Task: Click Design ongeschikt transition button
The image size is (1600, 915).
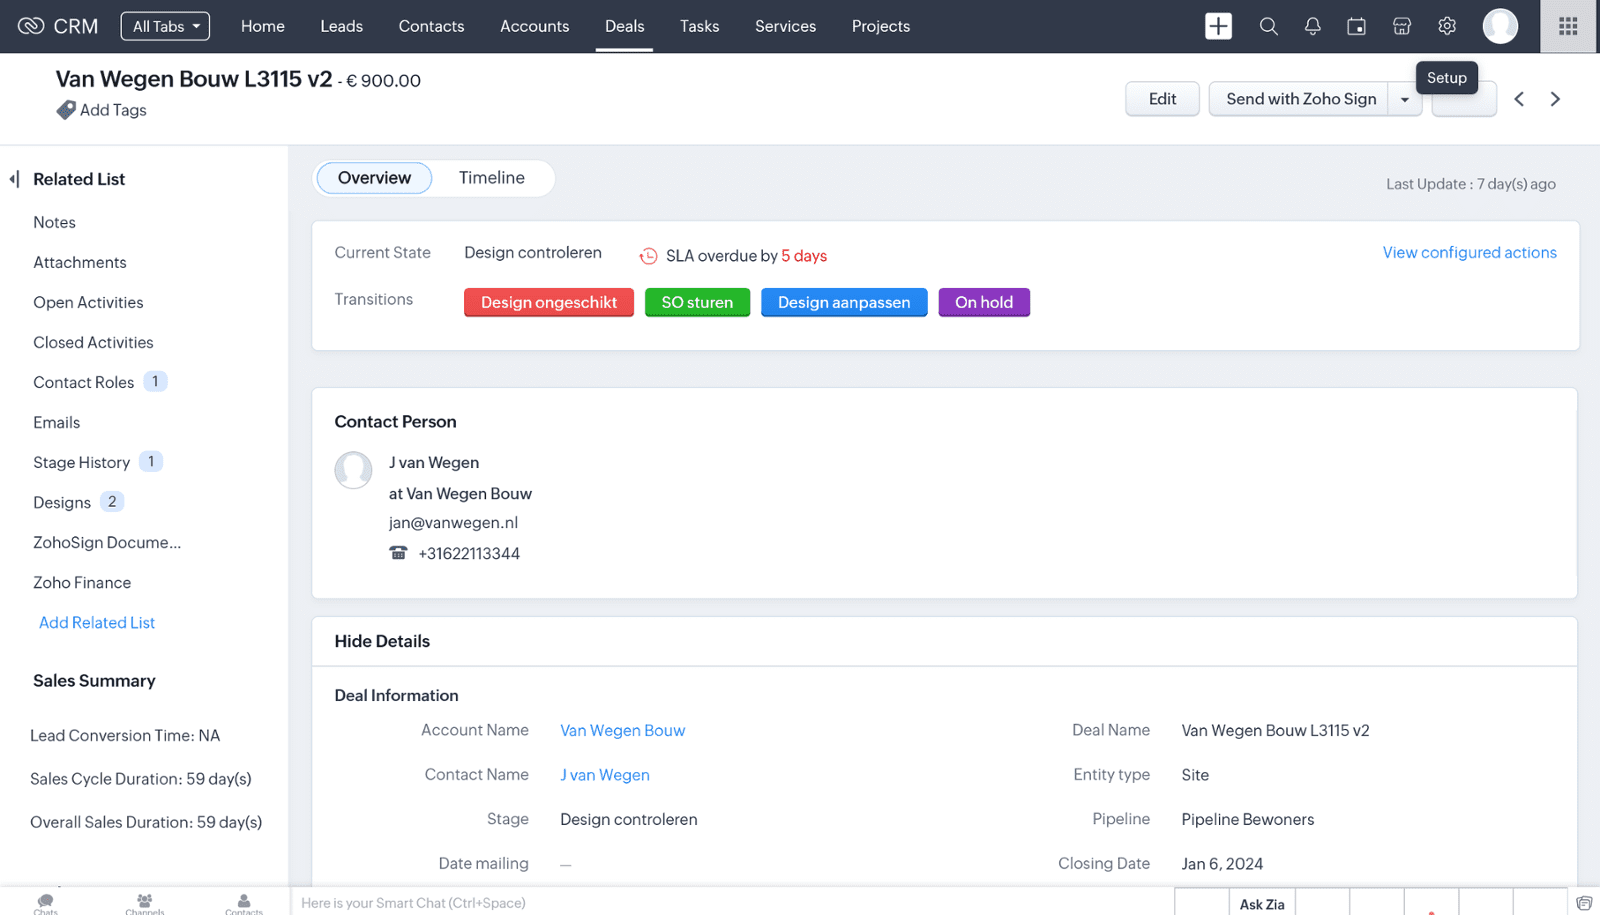Action: [549, 302]
